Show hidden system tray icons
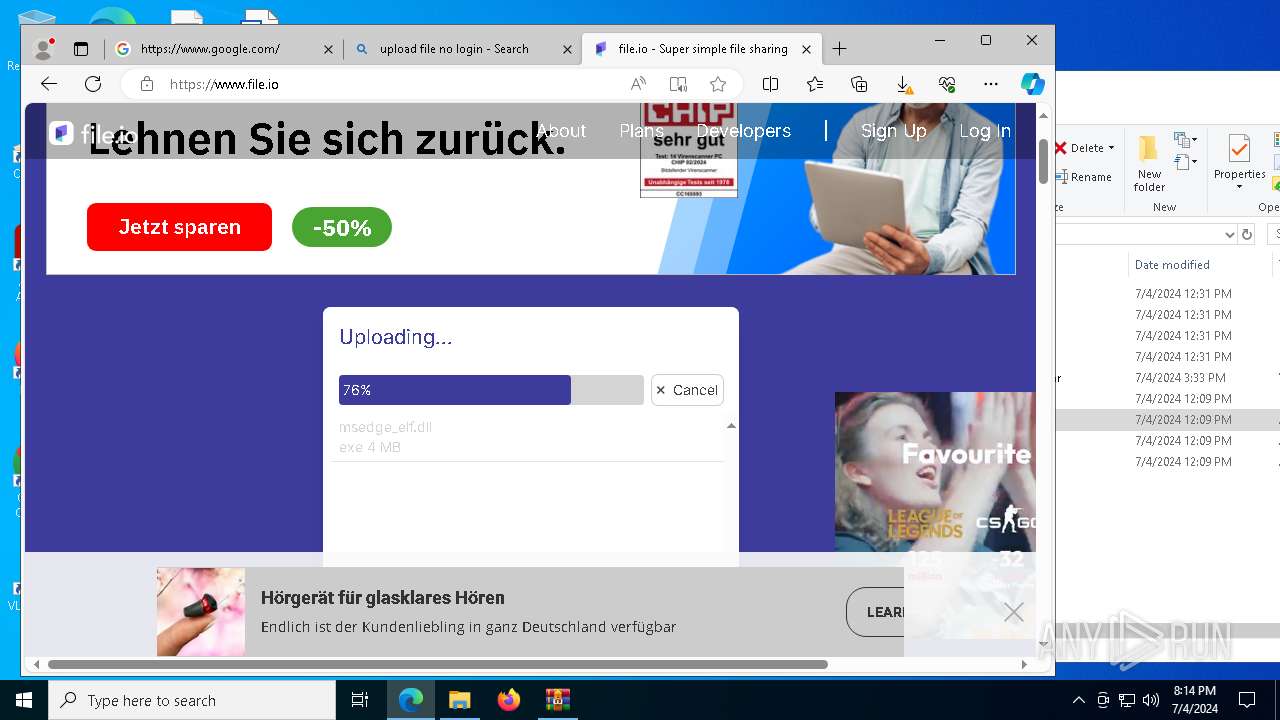Image resolution: width=1280 pixels, height=720 pixels. 1078,700
